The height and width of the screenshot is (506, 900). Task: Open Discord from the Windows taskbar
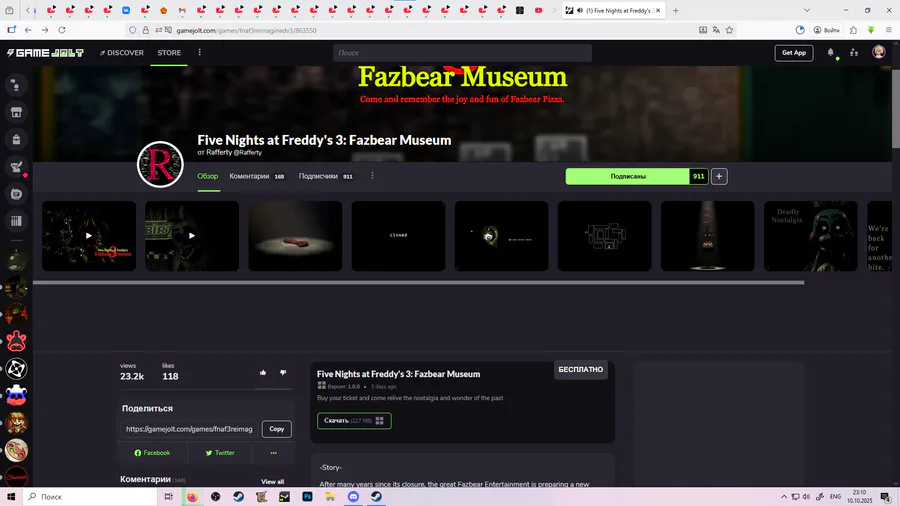point(354,497)
